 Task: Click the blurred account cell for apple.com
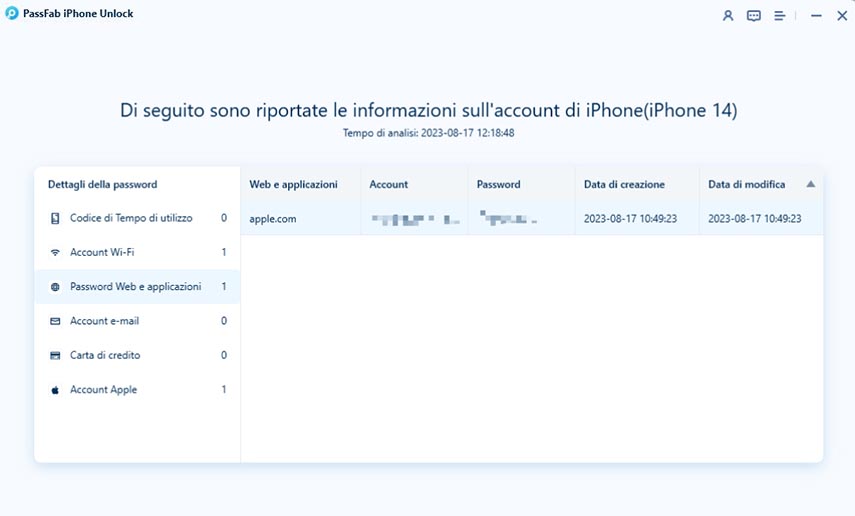[x=414, y=218]
